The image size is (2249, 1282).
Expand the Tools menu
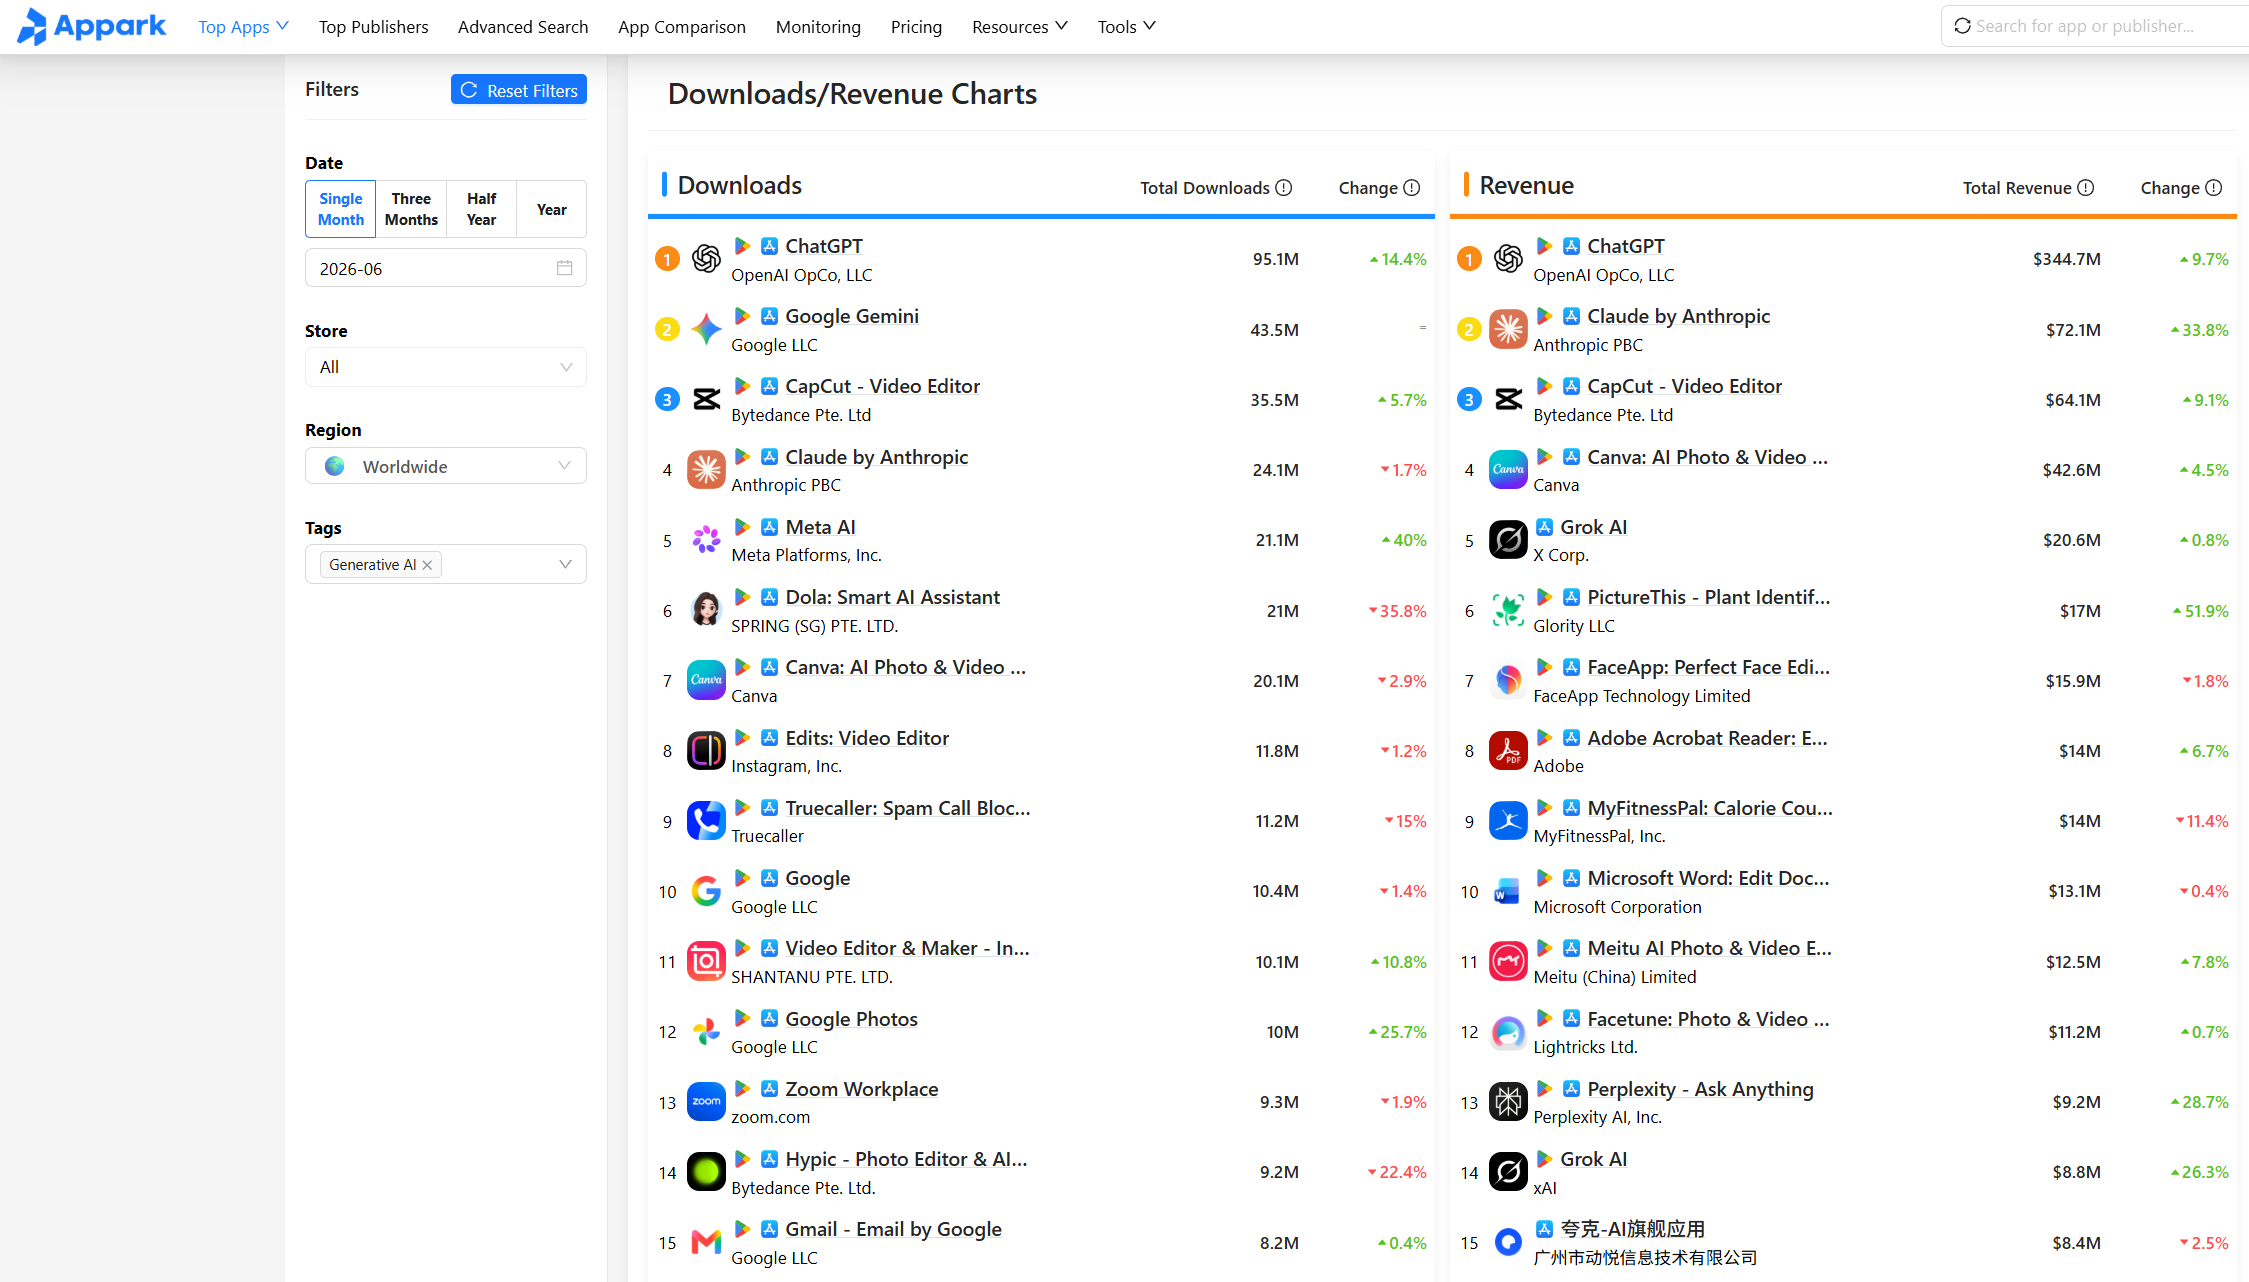click(1127, 27)
